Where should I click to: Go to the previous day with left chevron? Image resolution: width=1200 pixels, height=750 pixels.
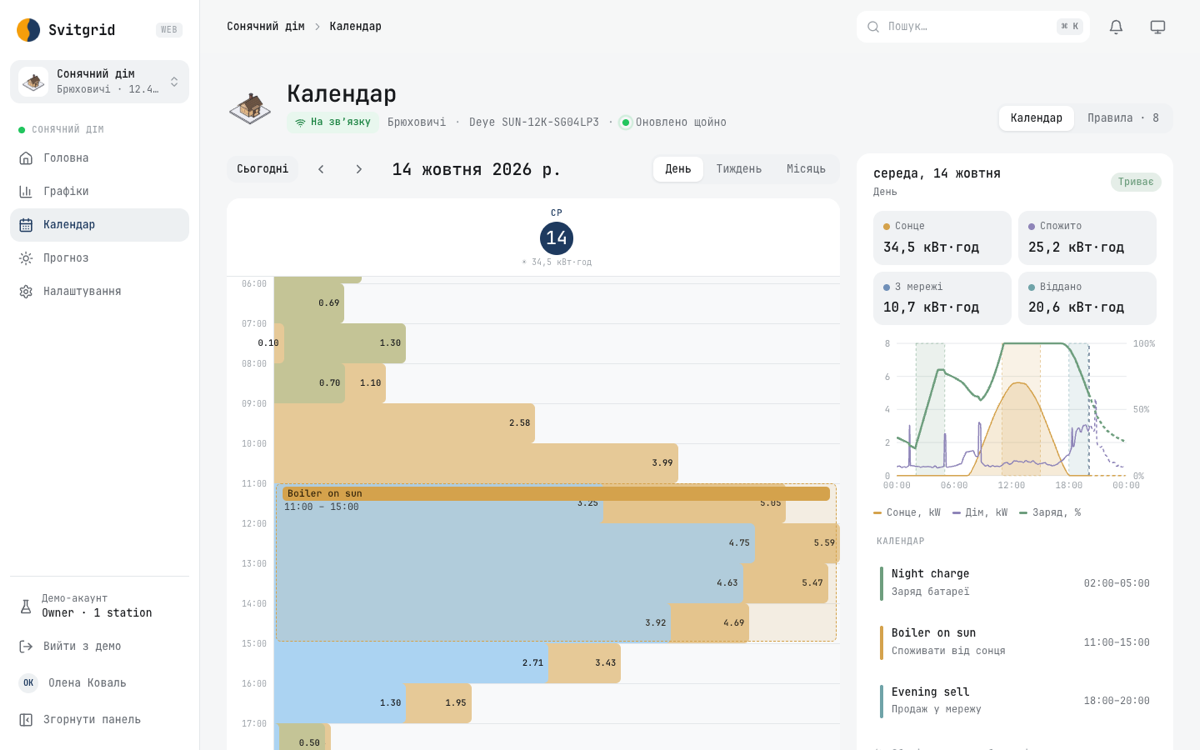[x=321, y=169]
